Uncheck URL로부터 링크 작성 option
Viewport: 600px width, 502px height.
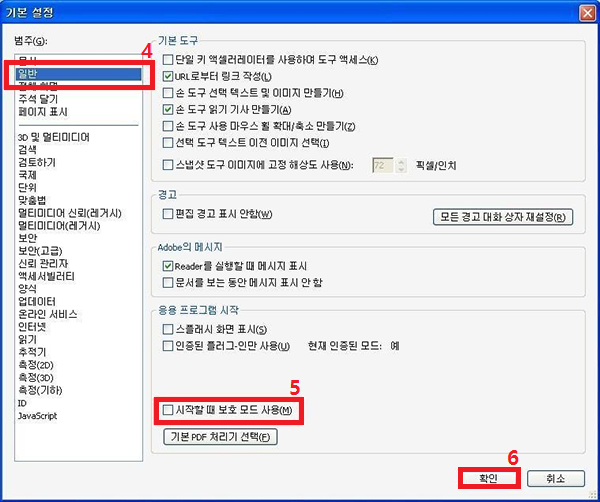click(168, 76)
